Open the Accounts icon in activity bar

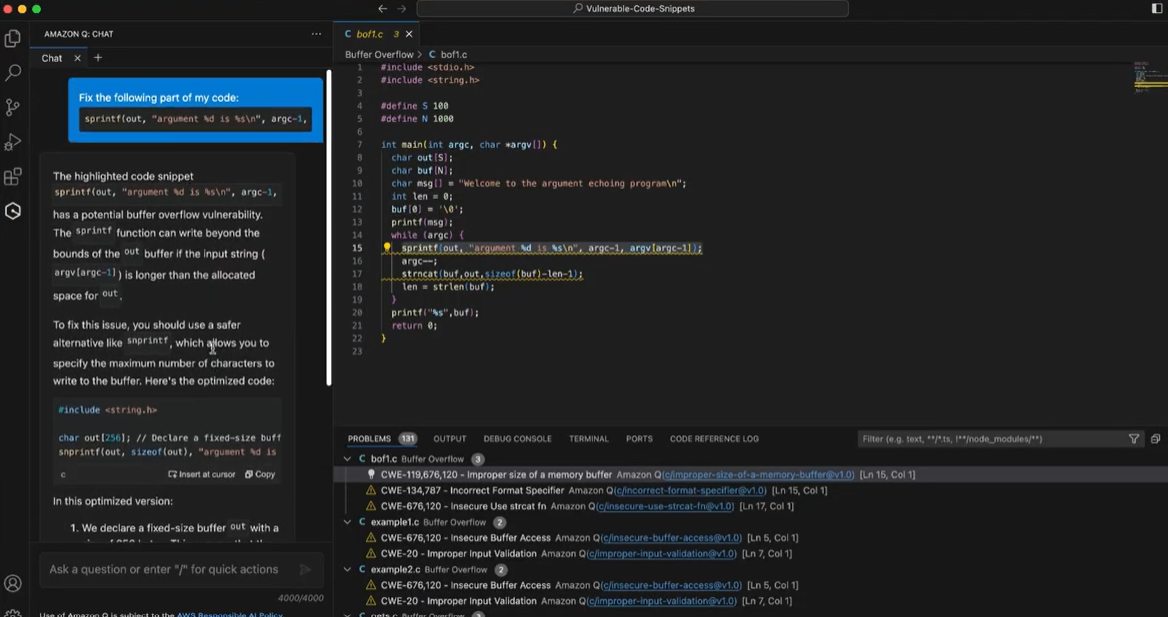click(13, 584)
